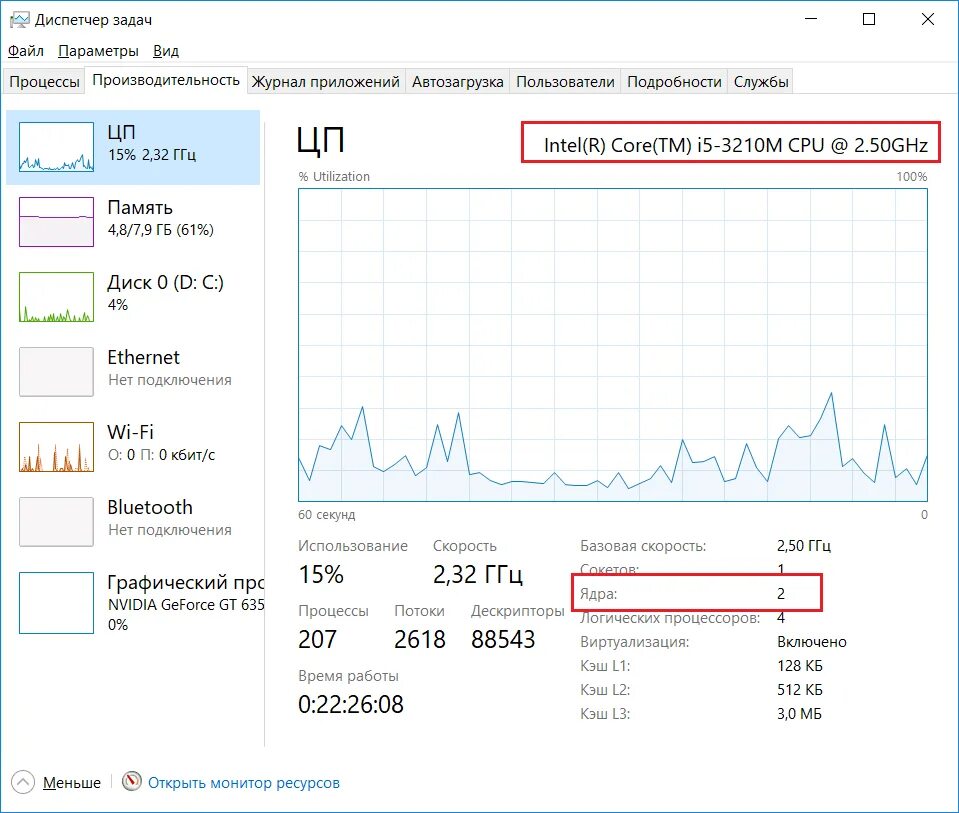Click the Bluetooth graph thumbnail
The width and height of the screenshot is (959, 813).
tap(56, 522)
